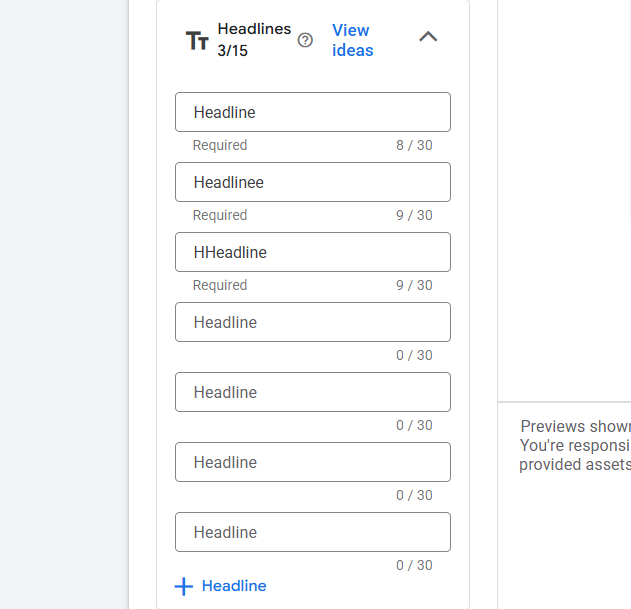Click the "8 / 30" character counter
Viewport: 631px width, 609px height.
click(414, 145)
